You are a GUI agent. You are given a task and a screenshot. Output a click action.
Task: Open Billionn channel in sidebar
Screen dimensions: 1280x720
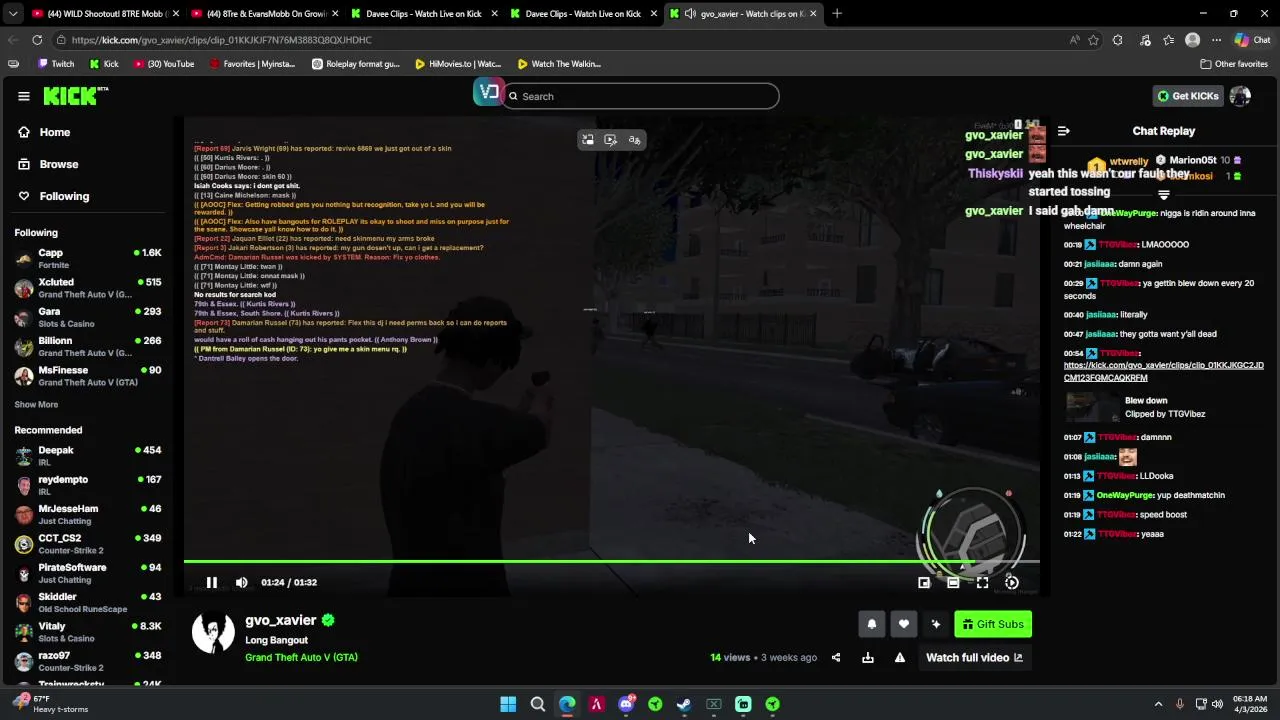(88, 346)
